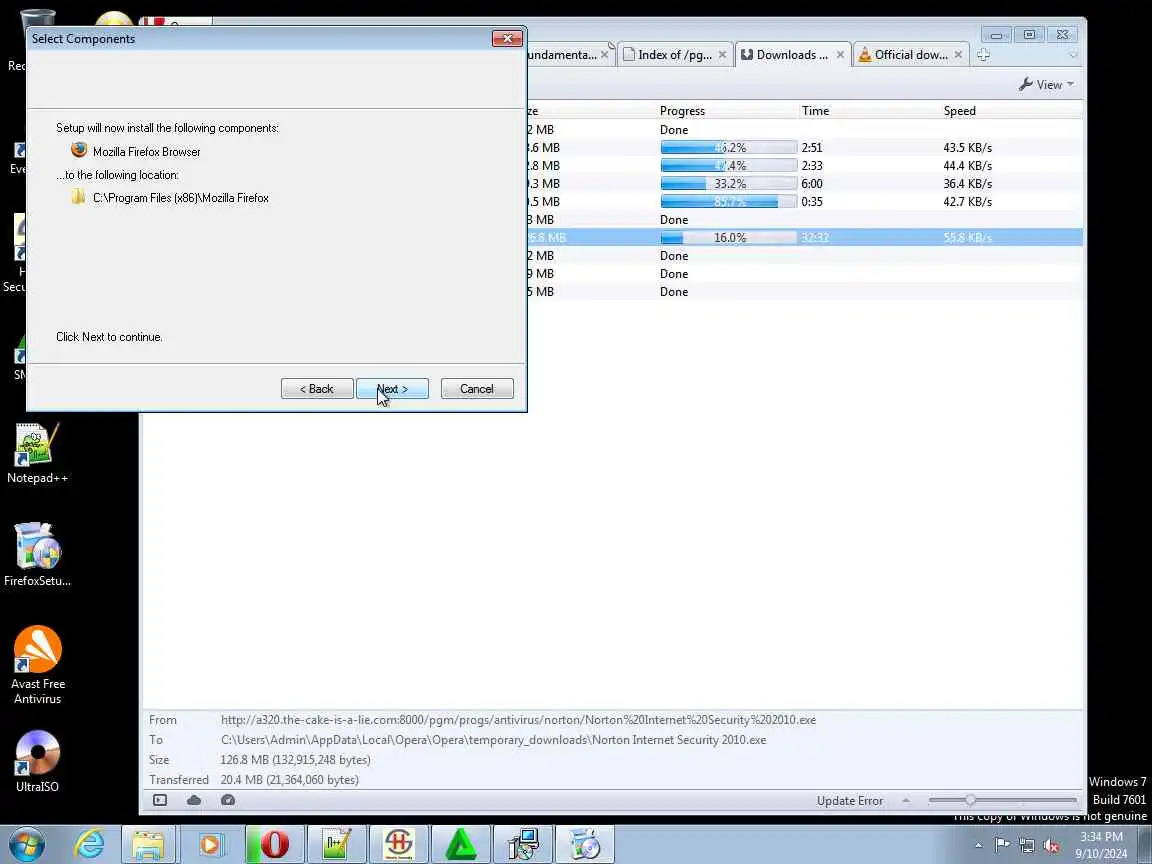
Task: Open the computer installer icon in taskbar
Action: click(523, 844)
